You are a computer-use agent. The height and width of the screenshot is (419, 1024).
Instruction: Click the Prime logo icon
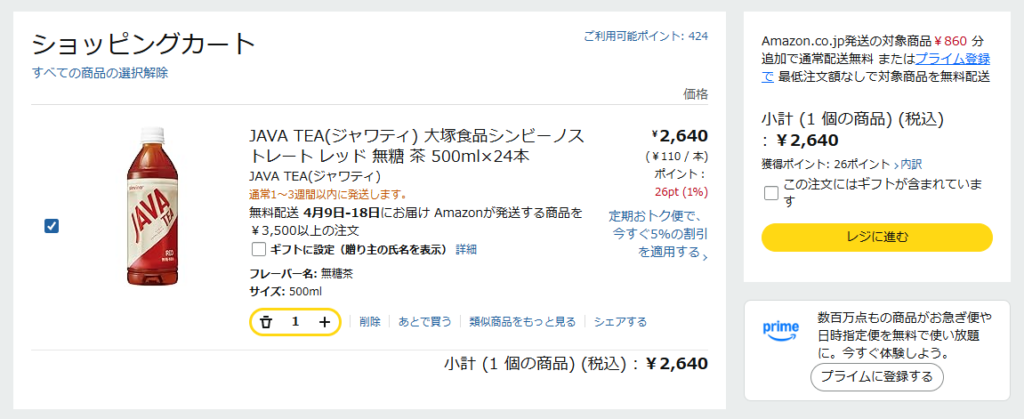(x=781, y=329)
